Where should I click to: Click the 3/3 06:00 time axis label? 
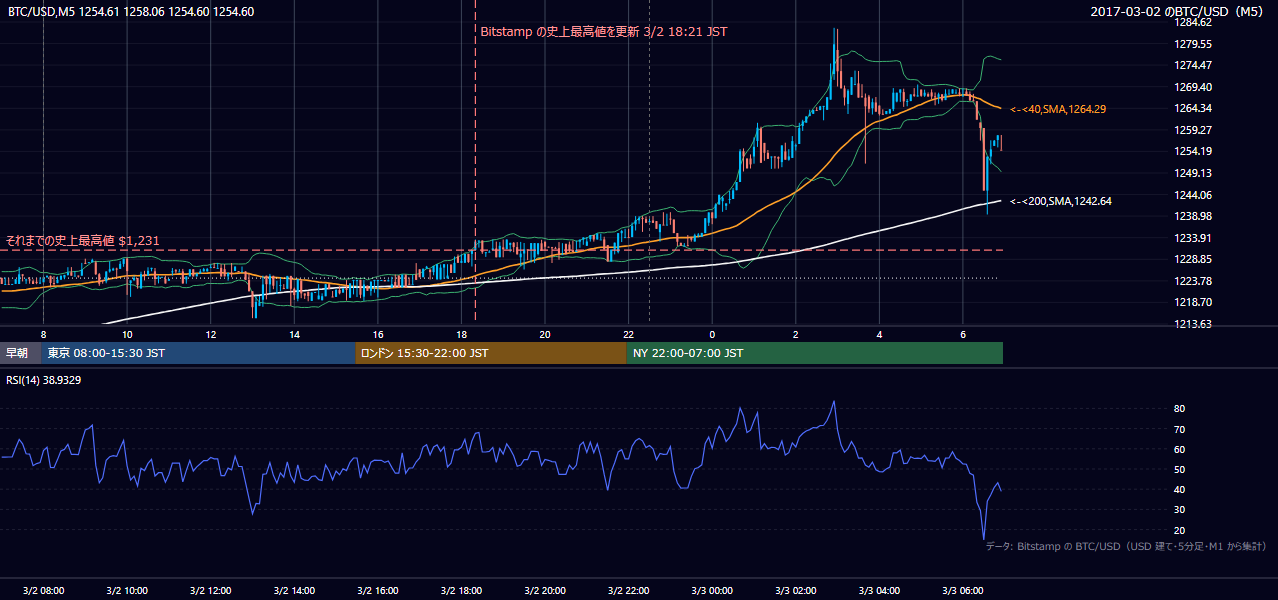click(x=963, y=590)
